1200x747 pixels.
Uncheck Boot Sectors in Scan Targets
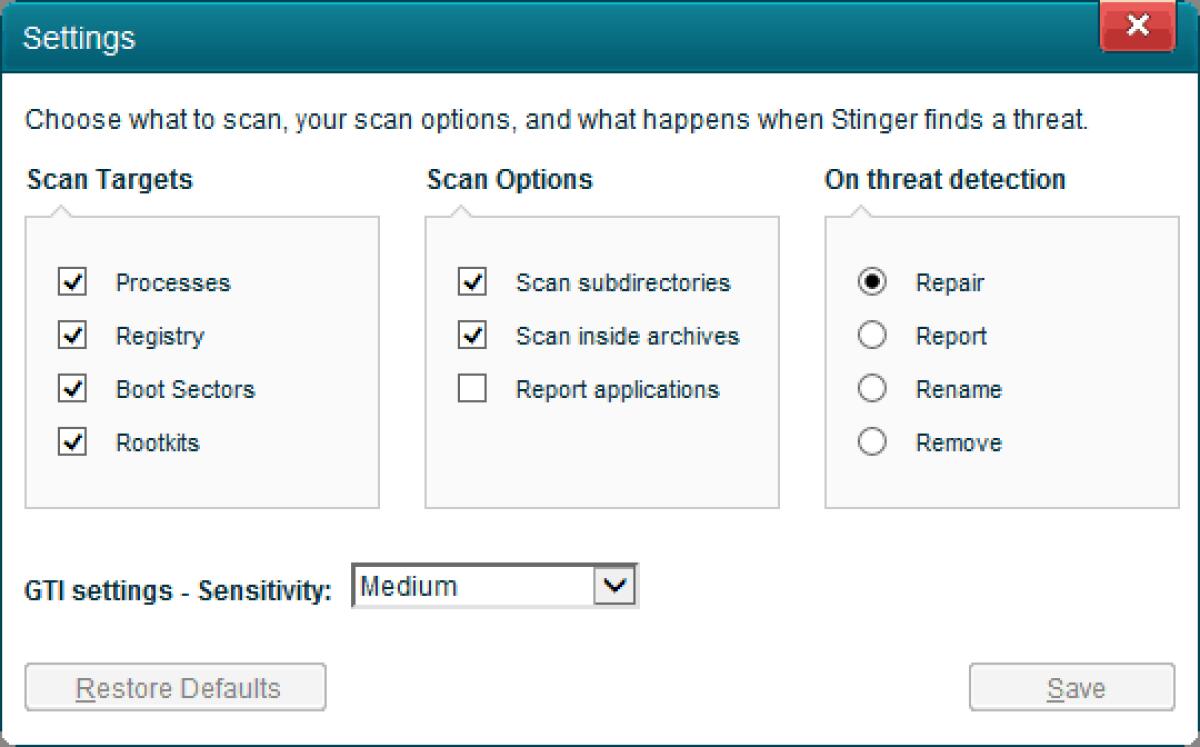tap(70, 390)
